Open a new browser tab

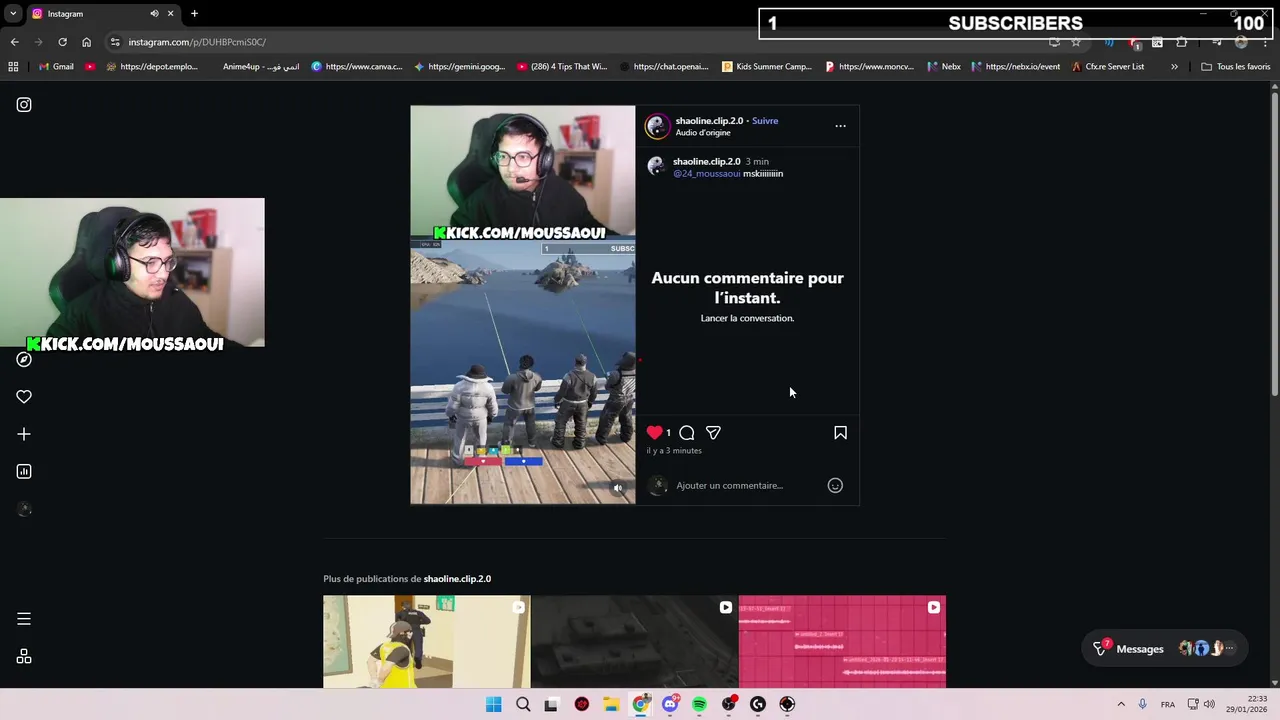point(194,14)
